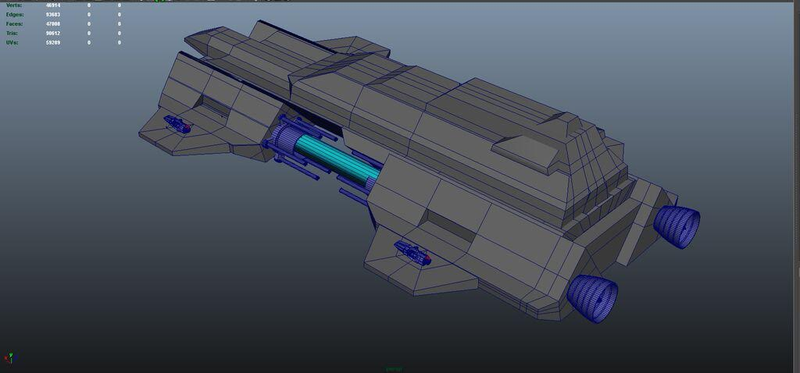This screenshot has width=800, height=373.
Task: Click the Faces: poly count label
Action: tap(14, 24)
